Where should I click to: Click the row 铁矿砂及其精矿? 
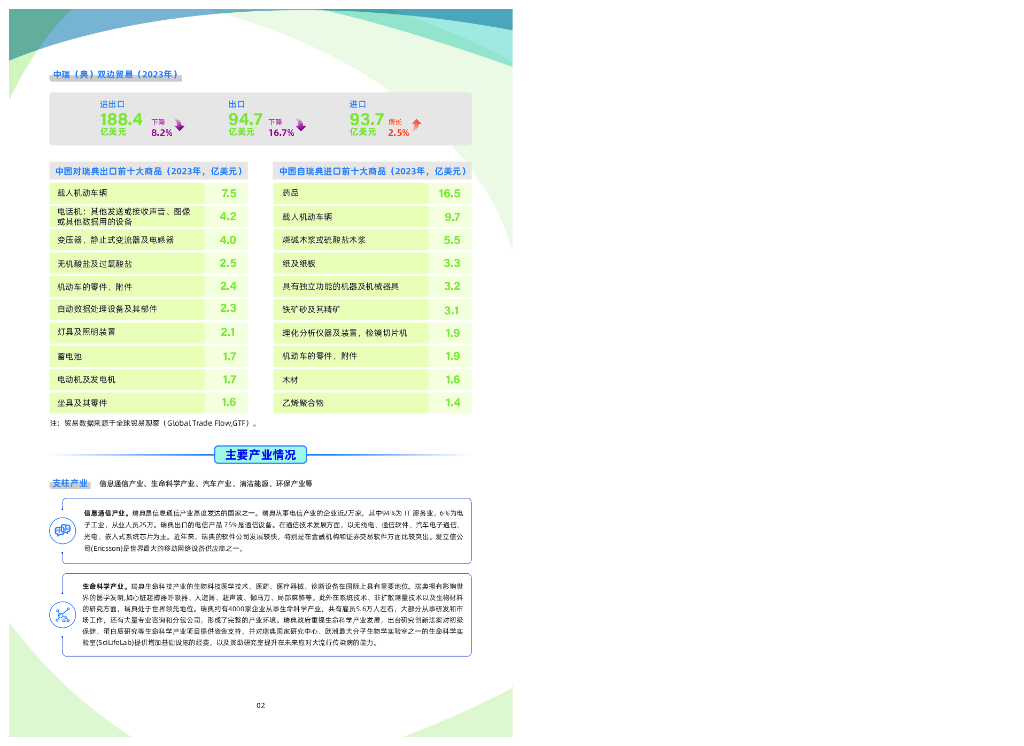[372, 310]
